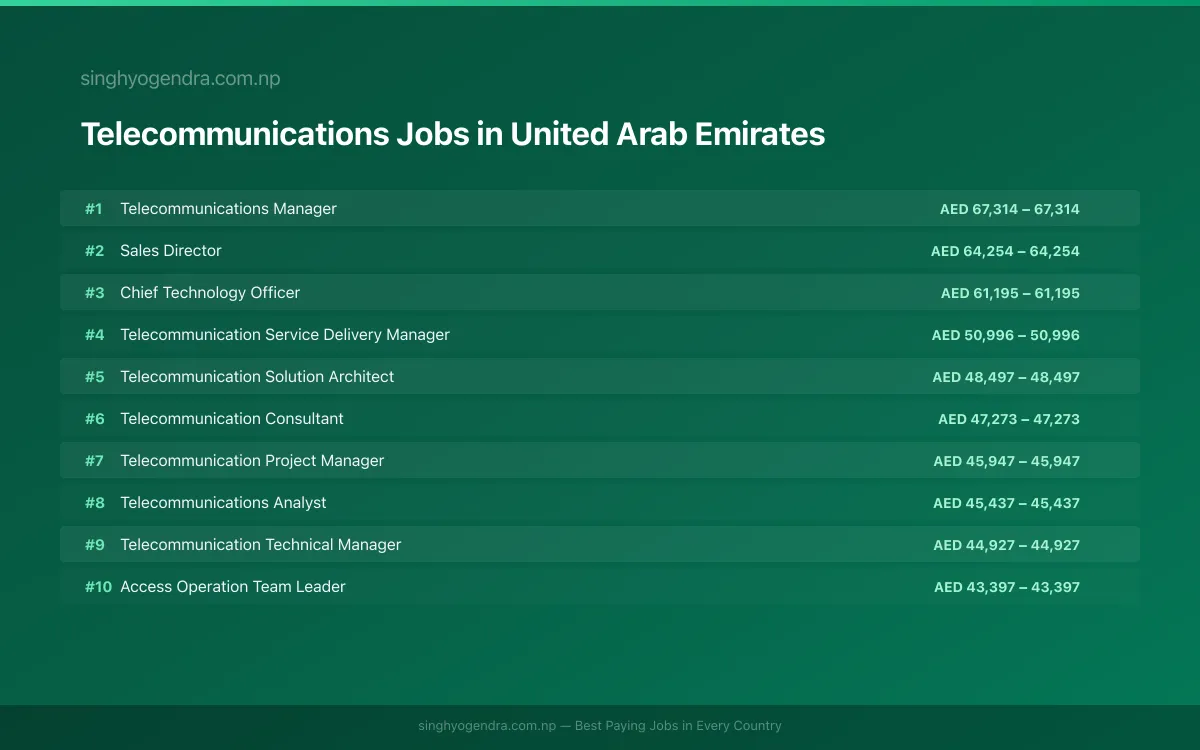This screenshot has width=1200, height=750.
Task: Click salary AED 50,996 – 50,996
Action: [x=1006, y=335]
